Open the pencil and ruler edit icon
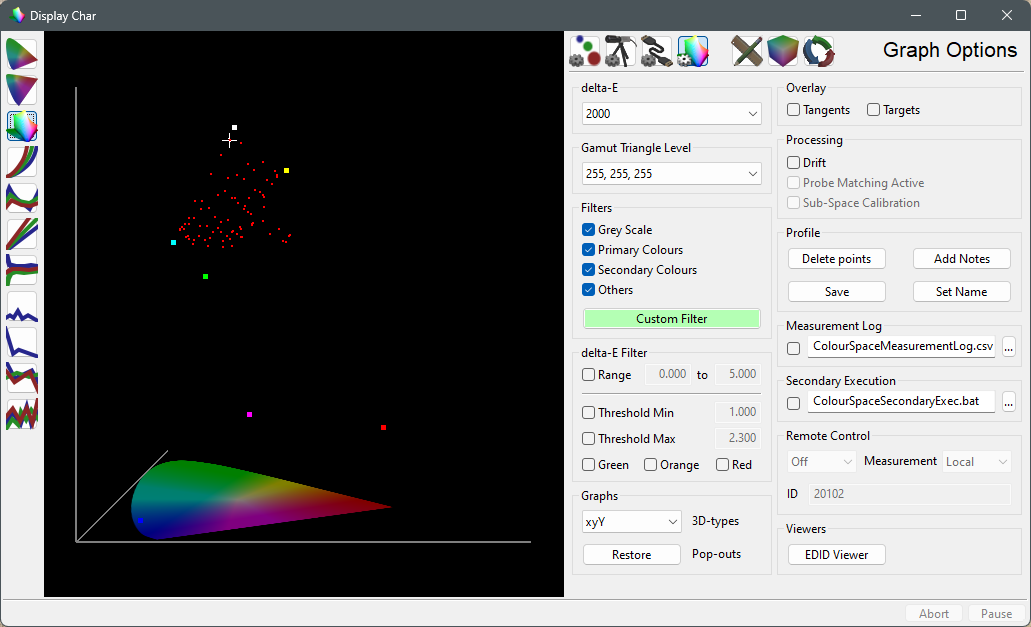 click(748, 51)
